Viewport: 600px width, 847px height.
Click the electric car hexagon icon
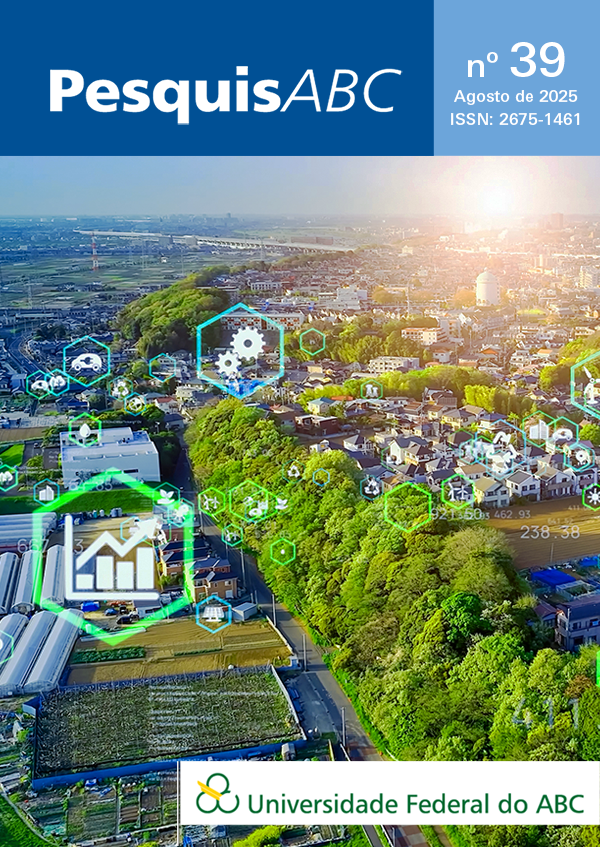pos(87,362)
